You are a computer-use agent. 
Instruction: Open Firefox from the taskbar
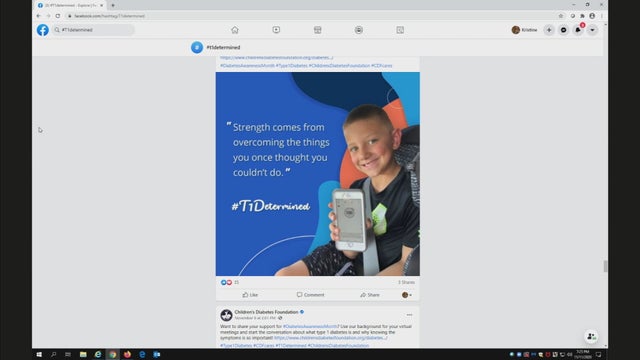(x=127, y=354)
